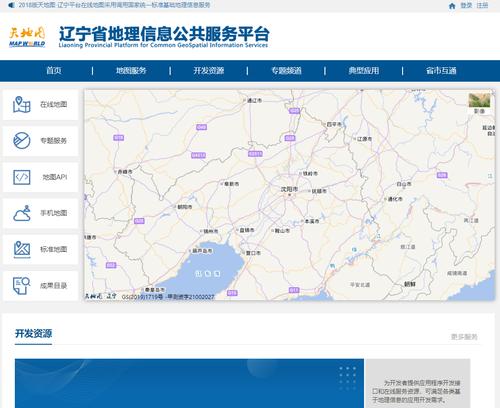Open the scrolling 2018版天地图 notice text

[x=114, y=5]
